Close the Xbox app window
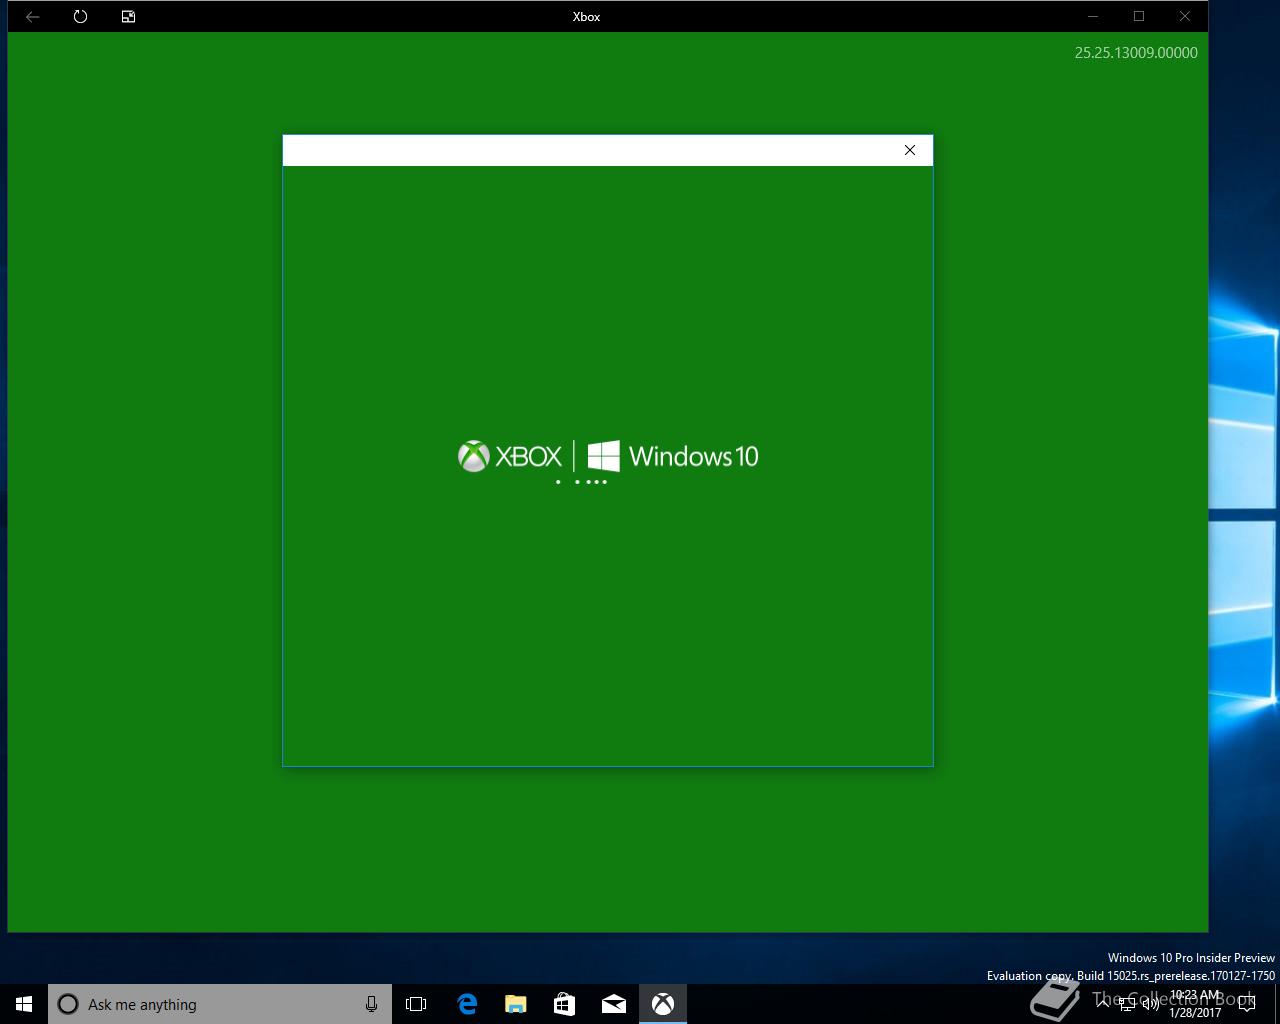 coord(1185,16)
